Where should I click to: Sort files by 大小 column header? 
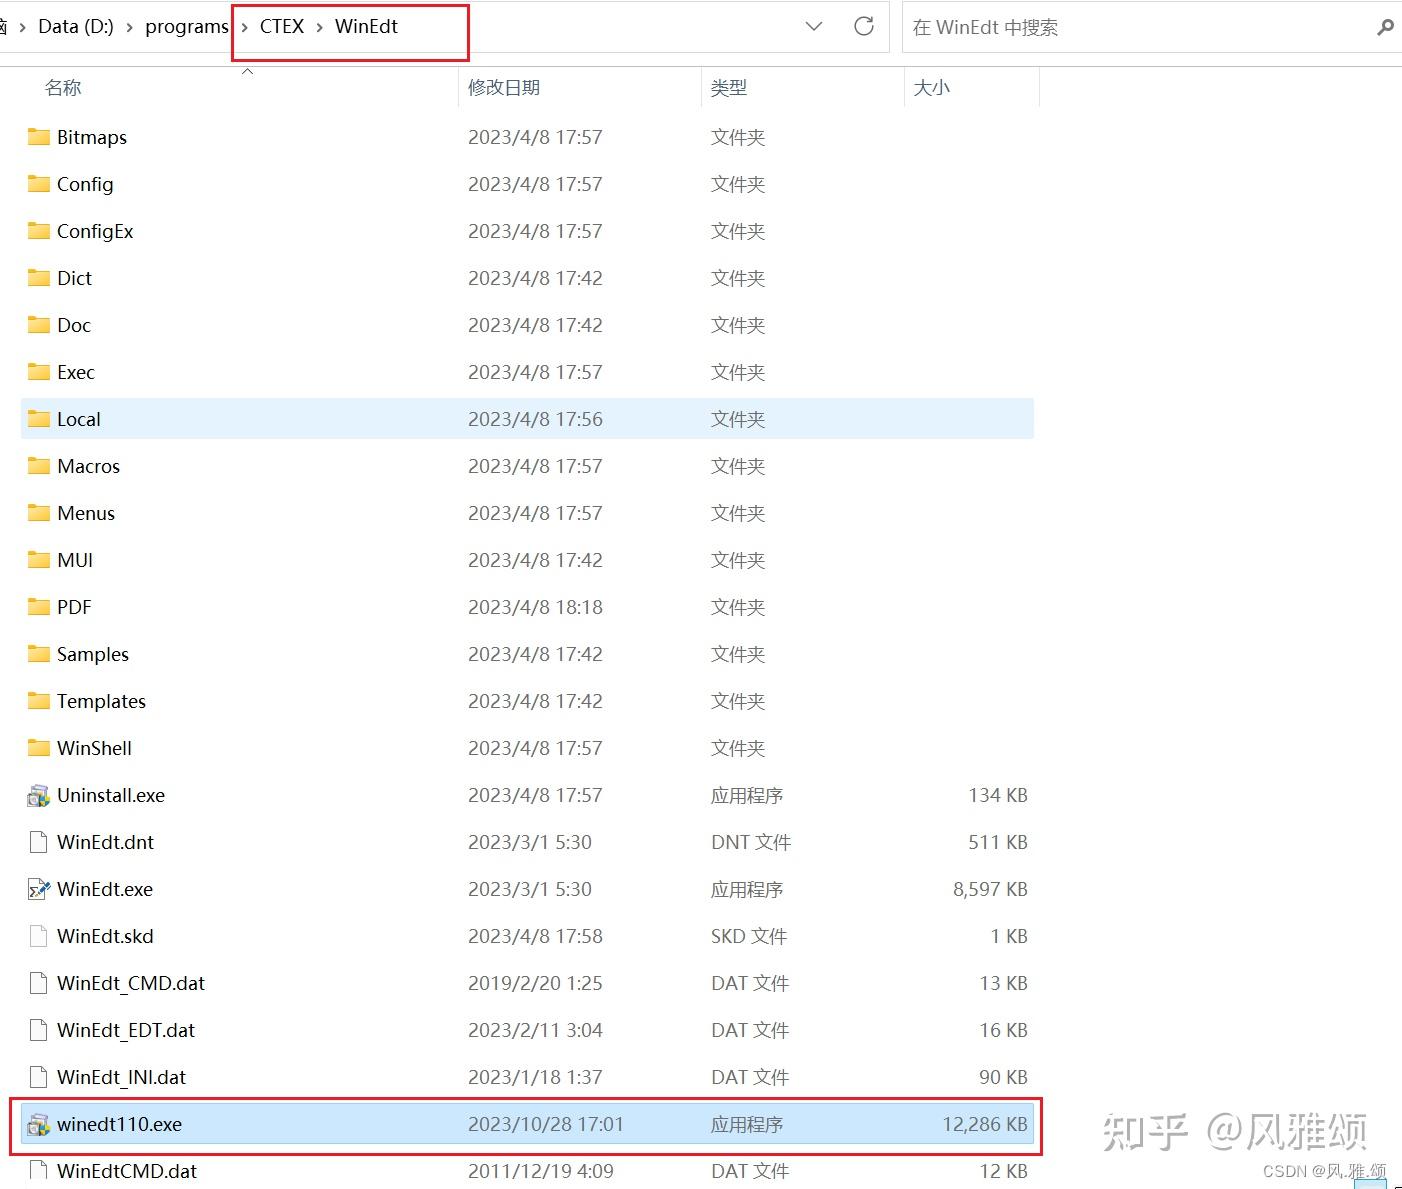[x=931, y=87]
